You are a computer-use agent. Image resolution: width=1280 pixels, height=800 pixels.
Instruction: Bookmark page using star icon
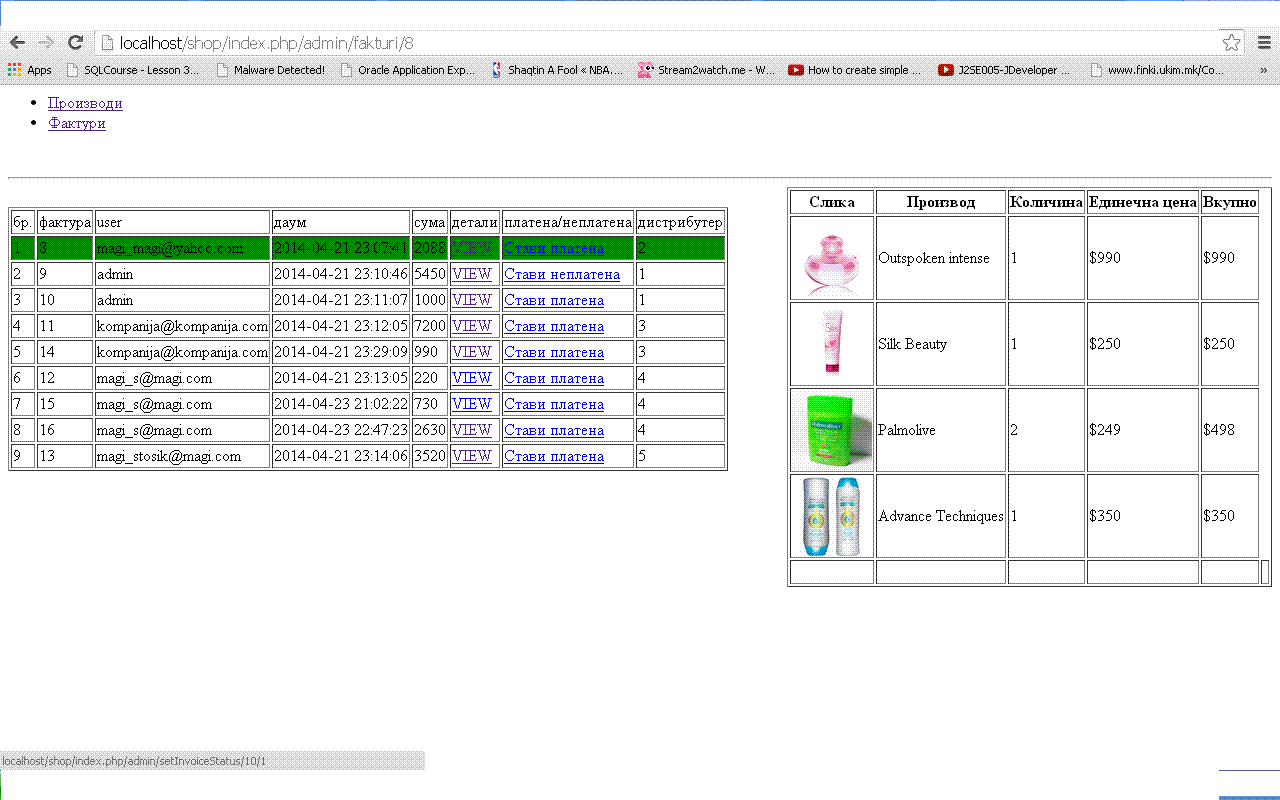click(x=1231, y=42)
